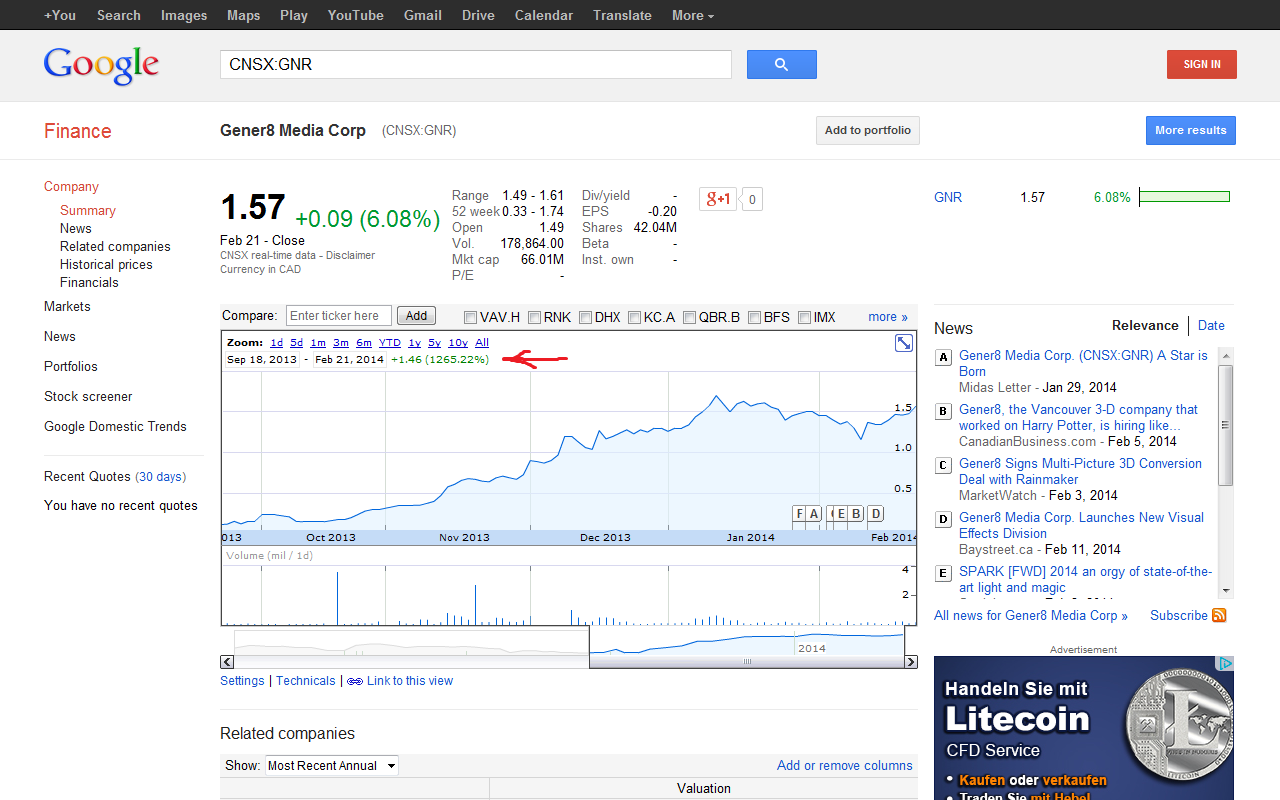The height and width of the screenshot is (800, 1280).
Task: Click Add to portfolio button
Action: (x=868, y=131)
